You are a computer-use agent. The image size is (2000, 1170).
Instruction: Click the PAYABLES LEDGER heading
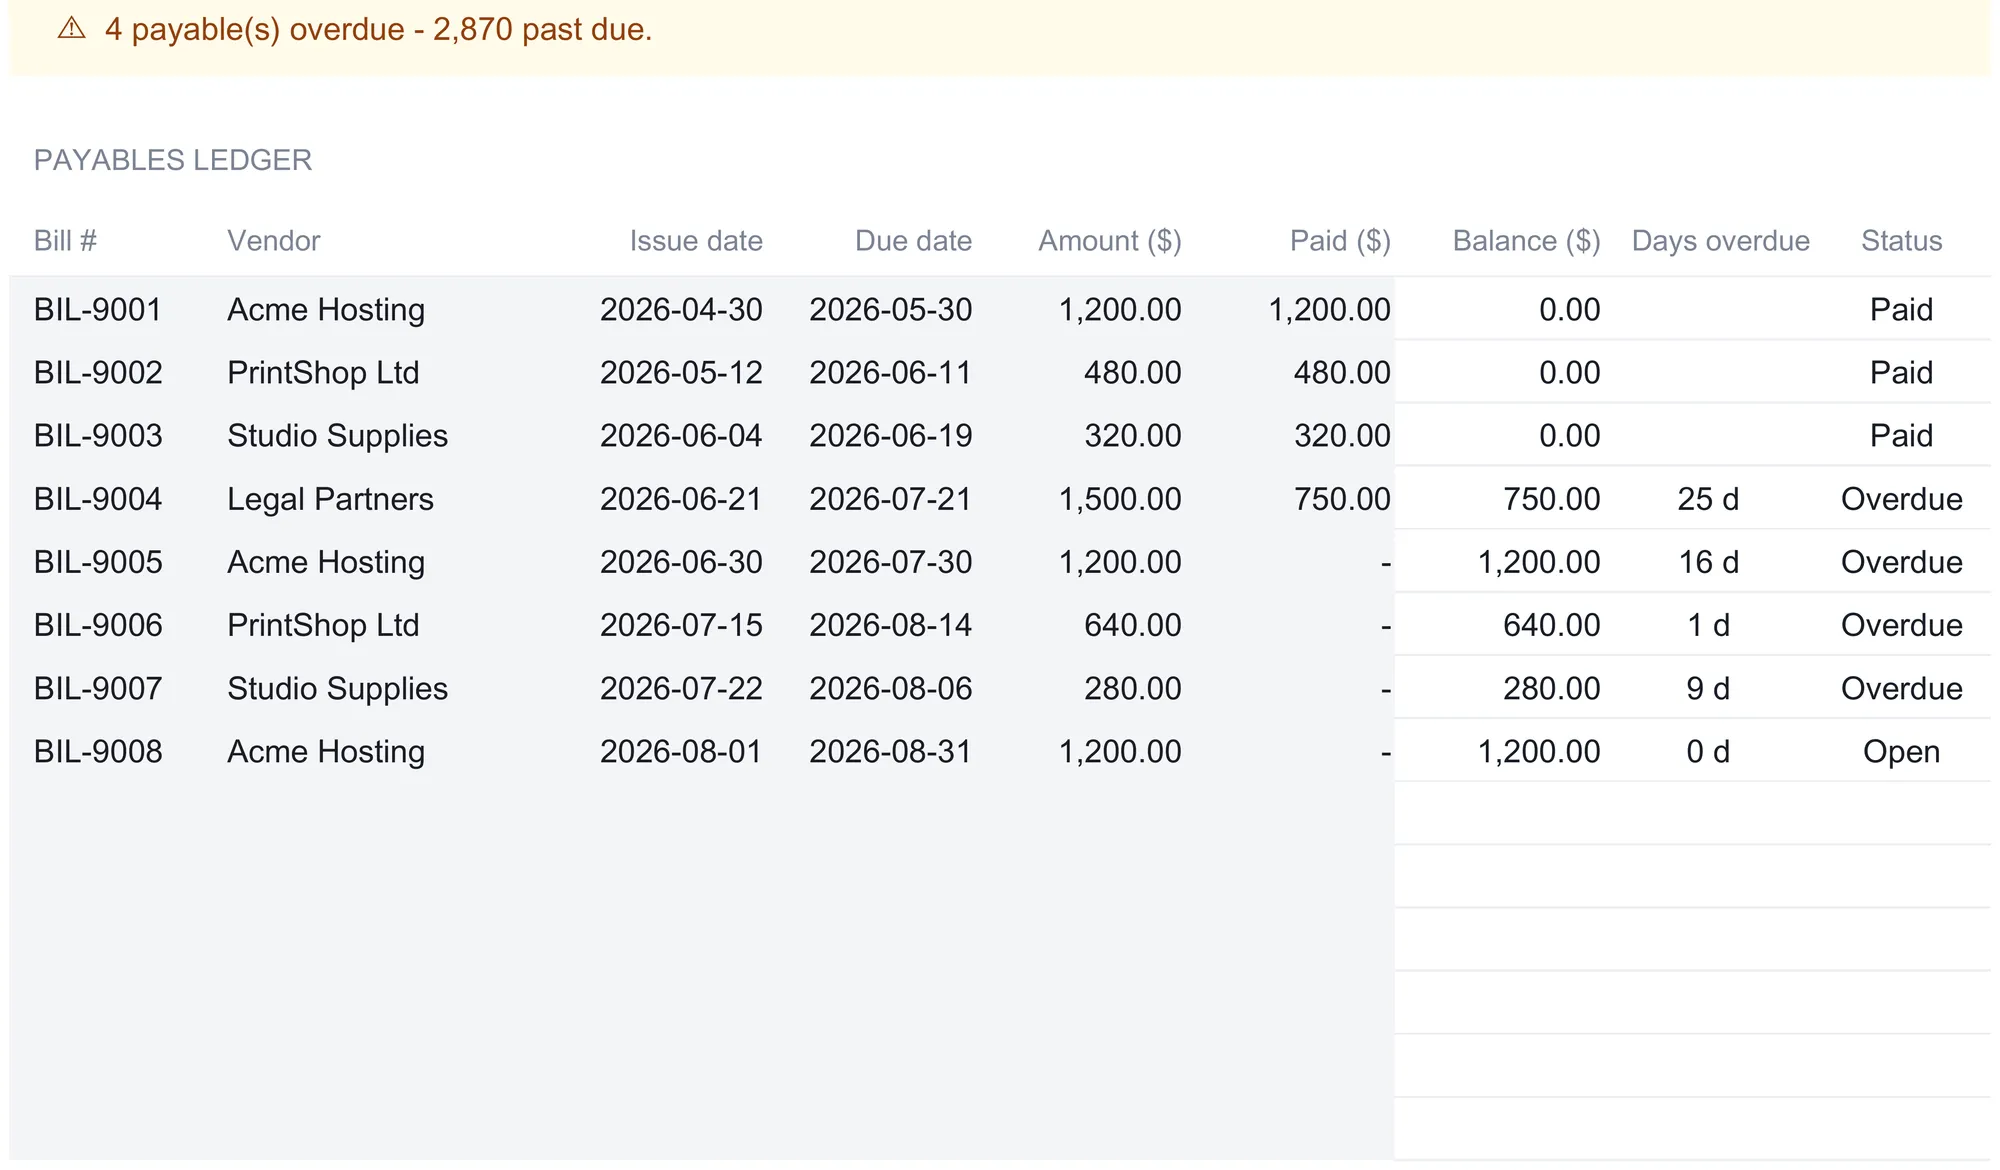pos(173,160)
